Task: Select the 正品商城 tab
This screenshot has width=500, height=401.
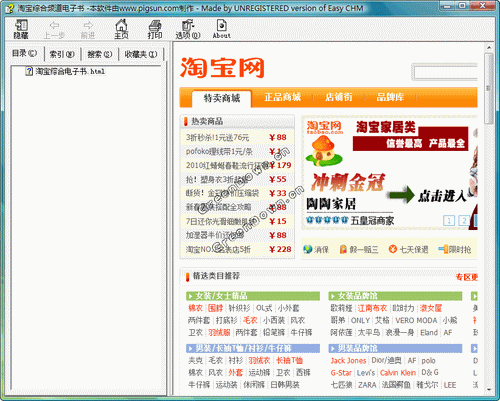Action: 283,97
